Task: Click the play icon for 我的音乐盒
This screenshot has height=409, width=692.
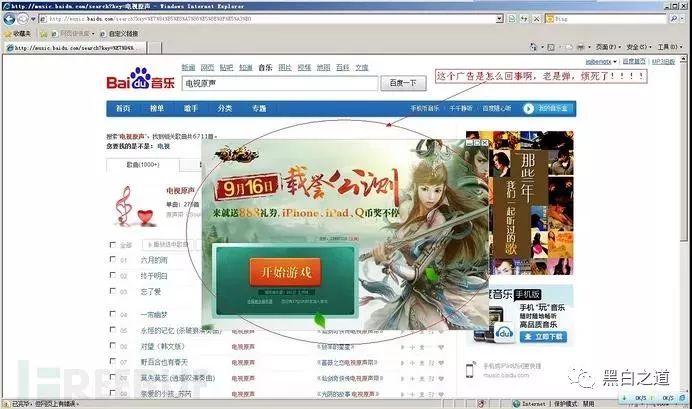Action: pyautogui.click(x=528, y=109)
